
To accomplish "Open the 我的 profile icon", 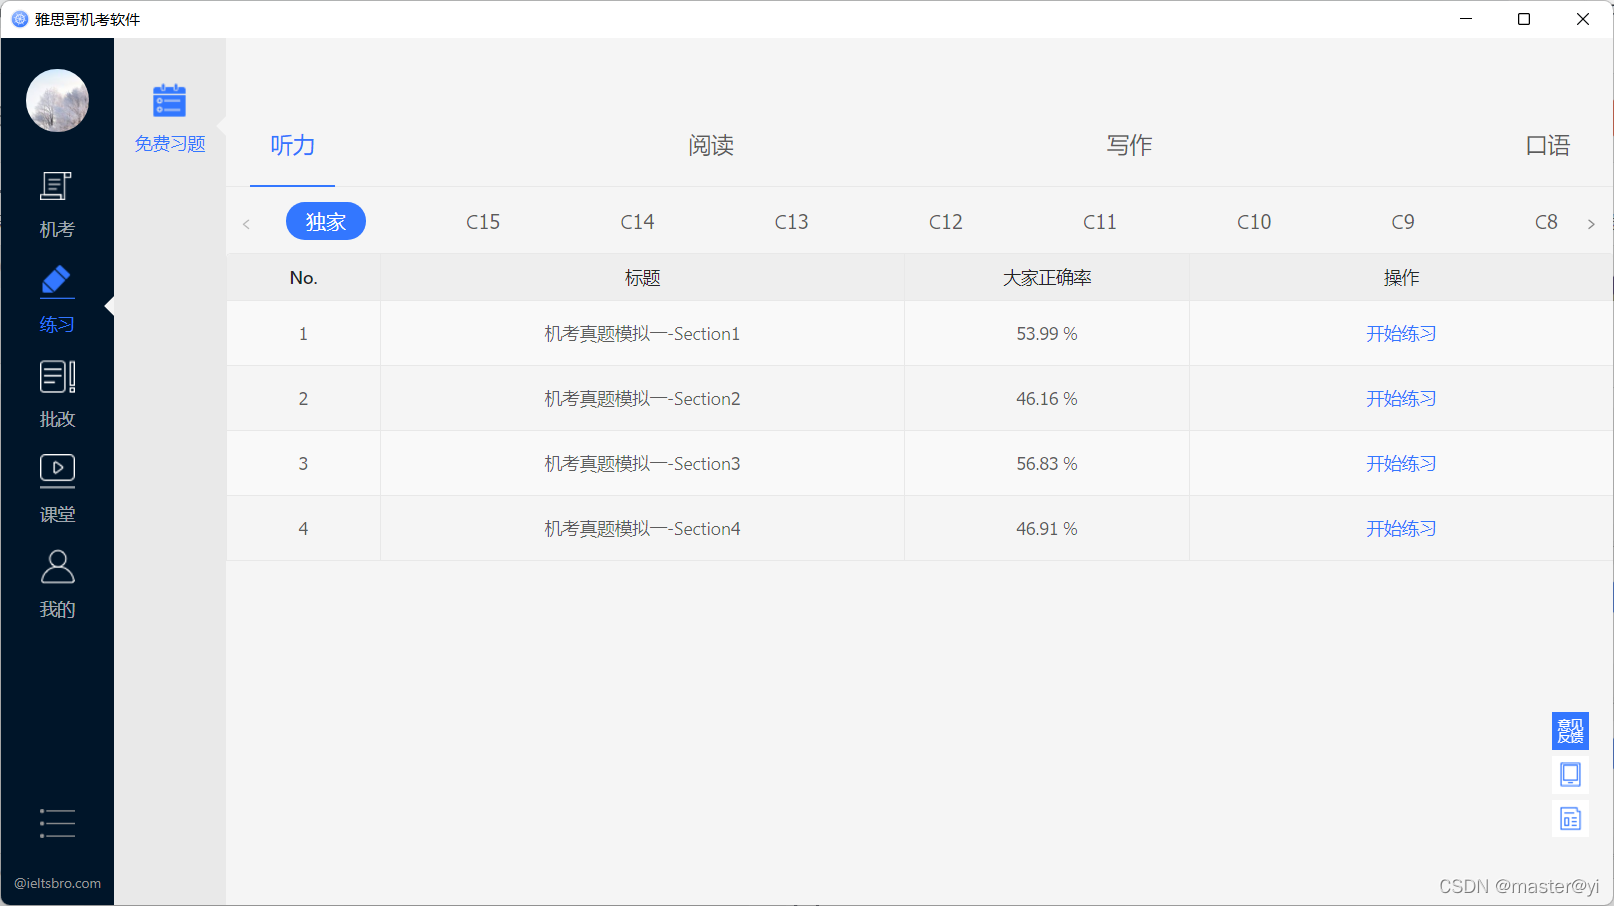I will click(57, 567).
